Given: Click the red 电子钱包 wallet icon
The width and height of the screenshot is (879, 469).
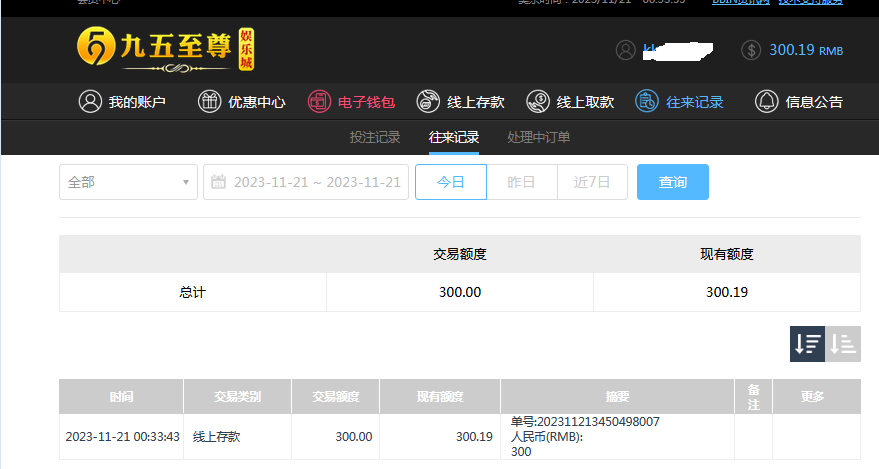Looking at the screenshot, I should click(x=319, y=102).
